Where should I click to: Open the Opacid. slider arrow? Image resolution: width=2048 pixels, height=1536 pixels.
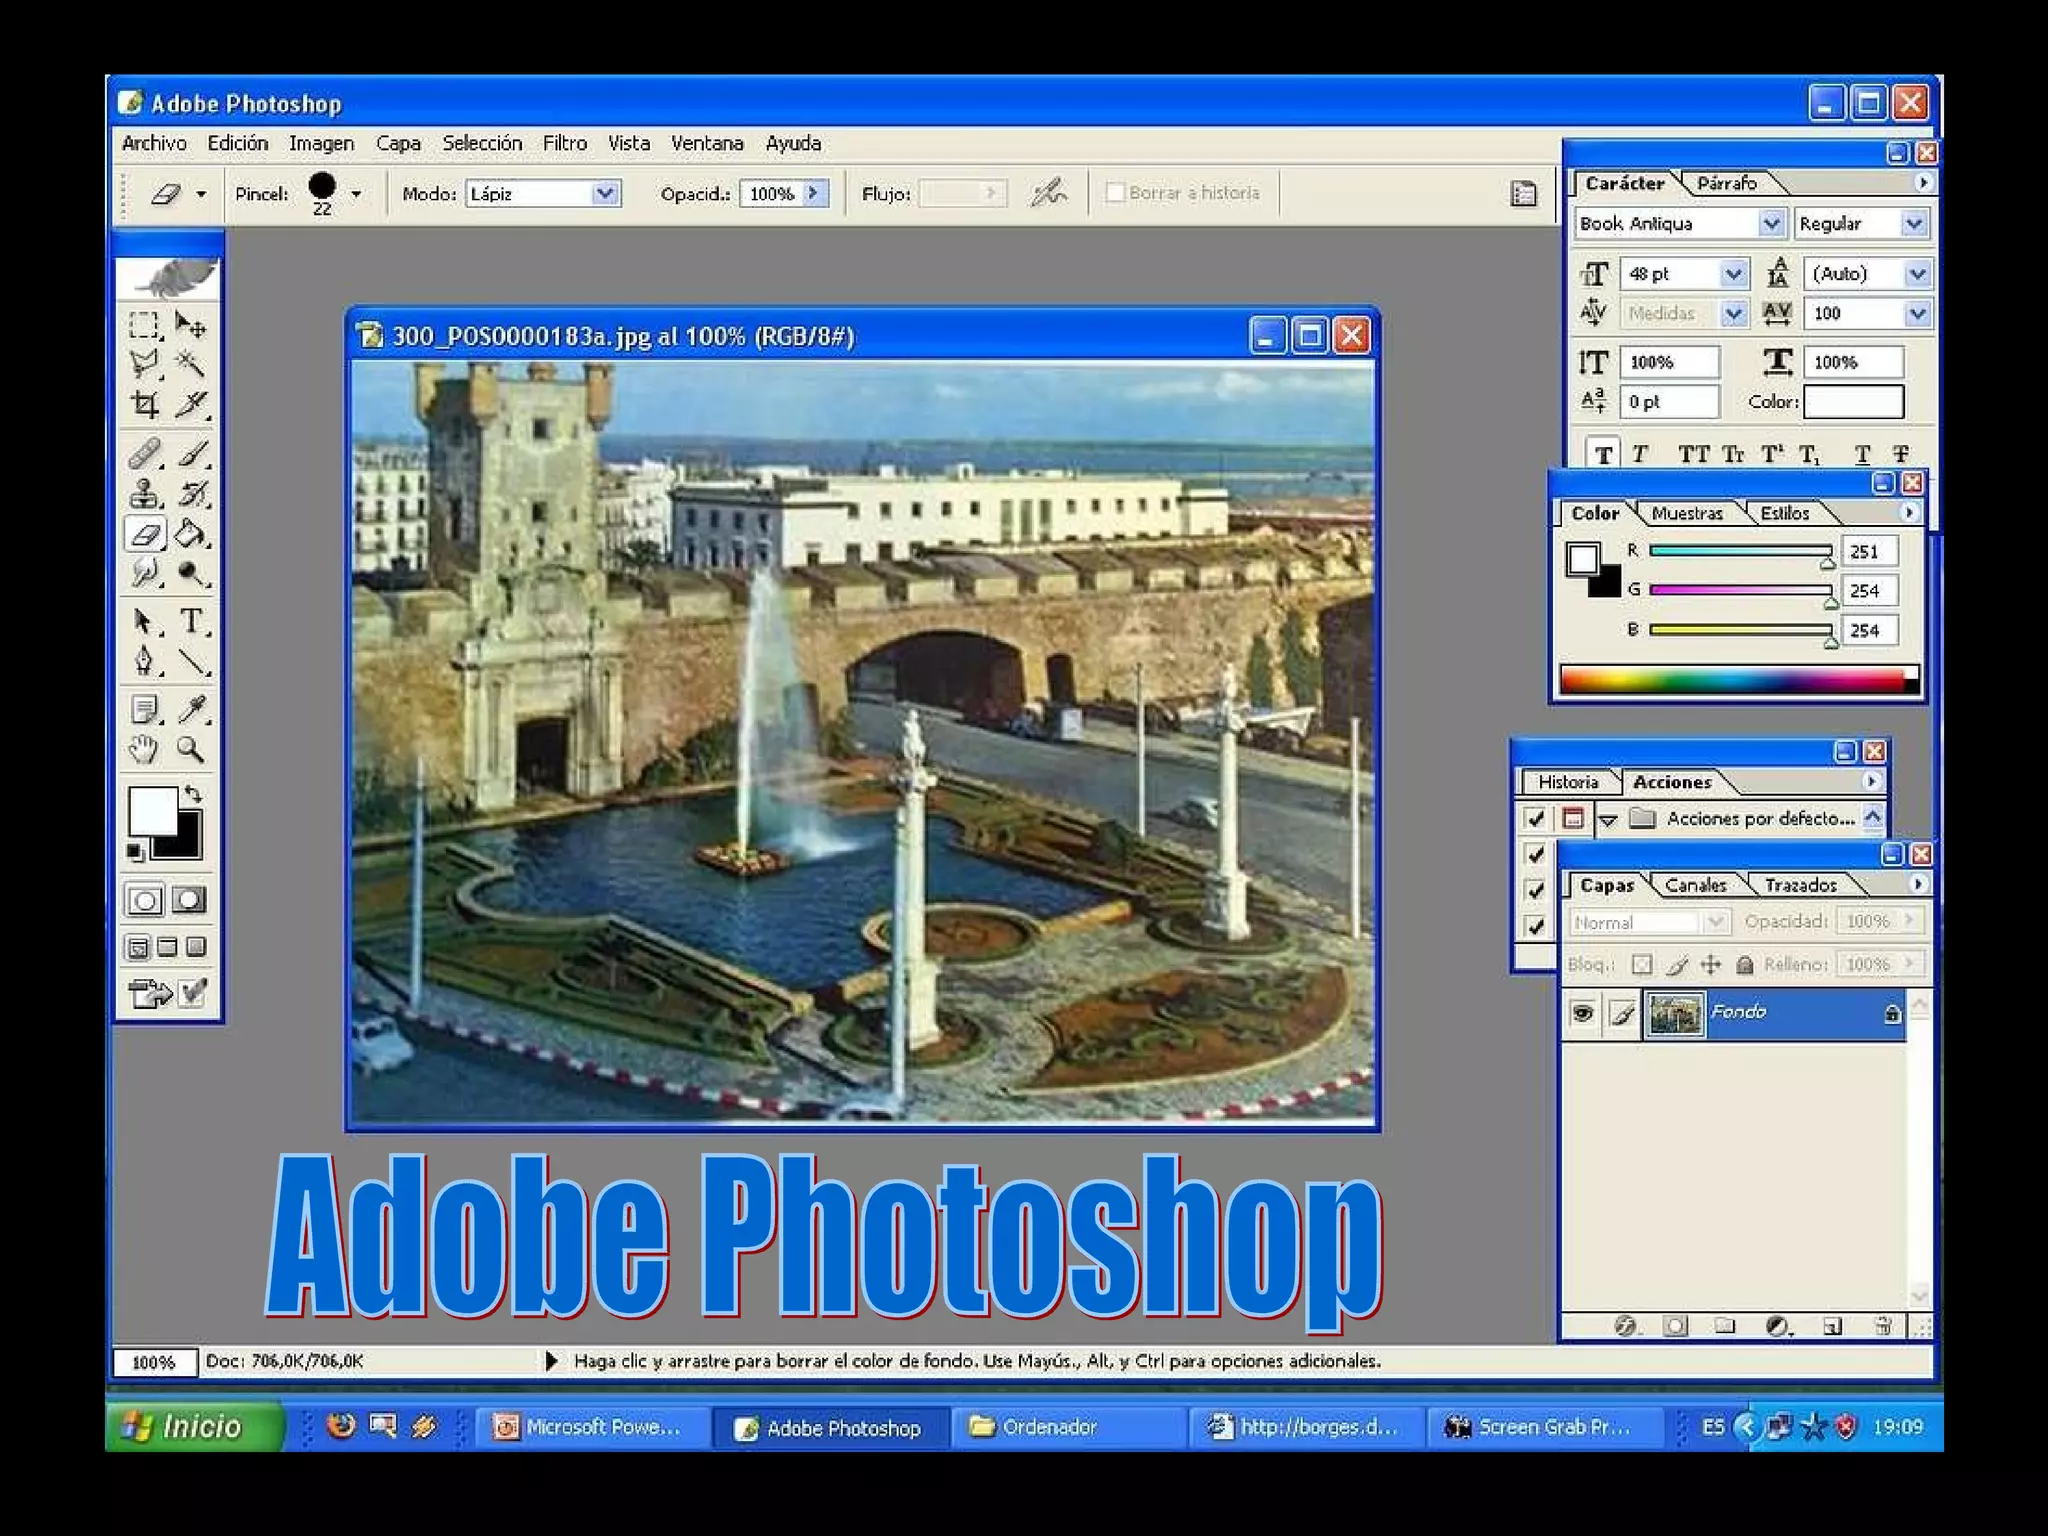pos(816,193)
